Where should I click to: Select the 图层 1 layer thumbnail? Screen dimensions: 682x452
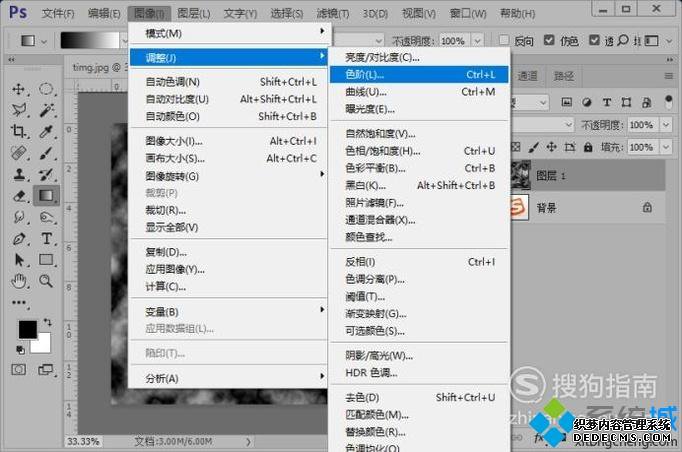[x=520, y=175]
